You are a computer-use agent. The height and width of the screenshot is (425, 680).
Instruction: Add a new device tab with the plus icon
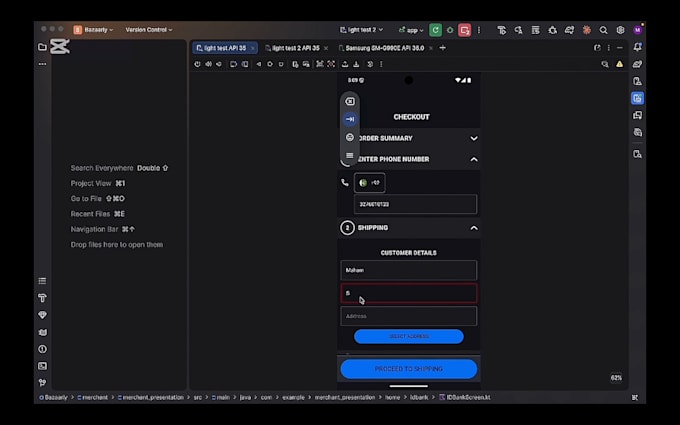point(442,48)
